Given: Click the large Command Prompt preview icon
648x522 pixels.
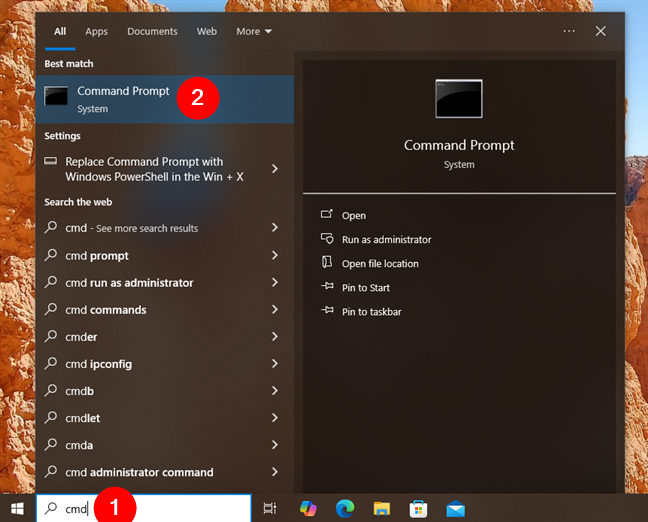Looking at the screenshot, I should [459, 99].
